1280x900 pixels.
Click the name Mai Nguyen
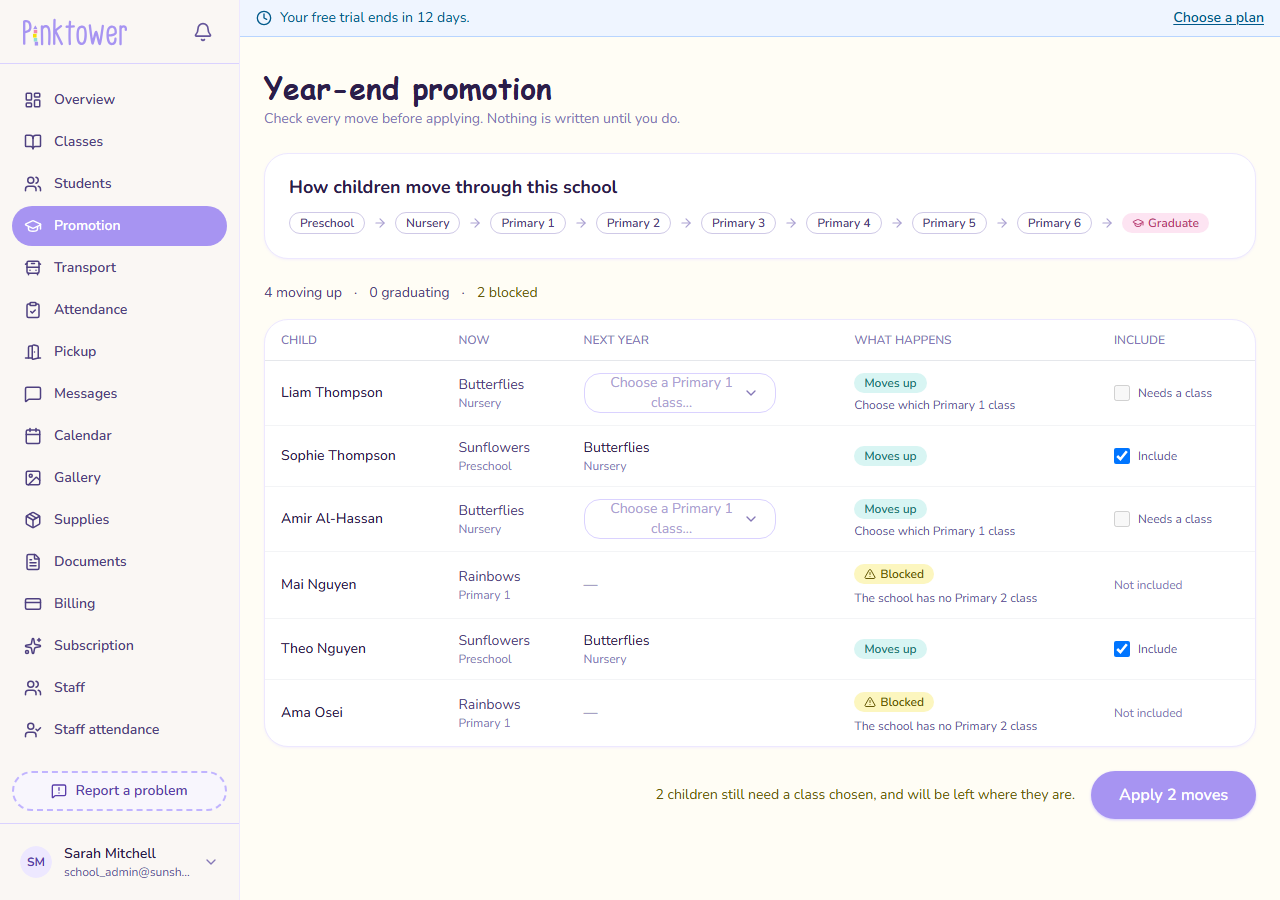(x=319, y=584)
